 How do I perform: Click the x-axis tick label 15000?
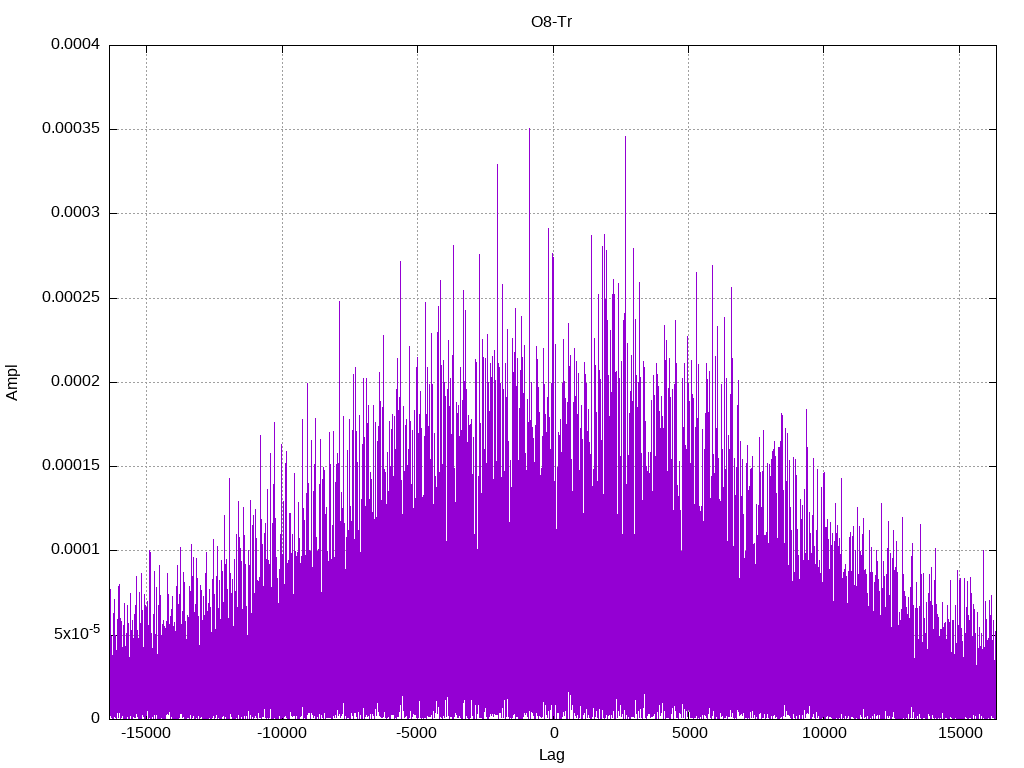(960, 733)
